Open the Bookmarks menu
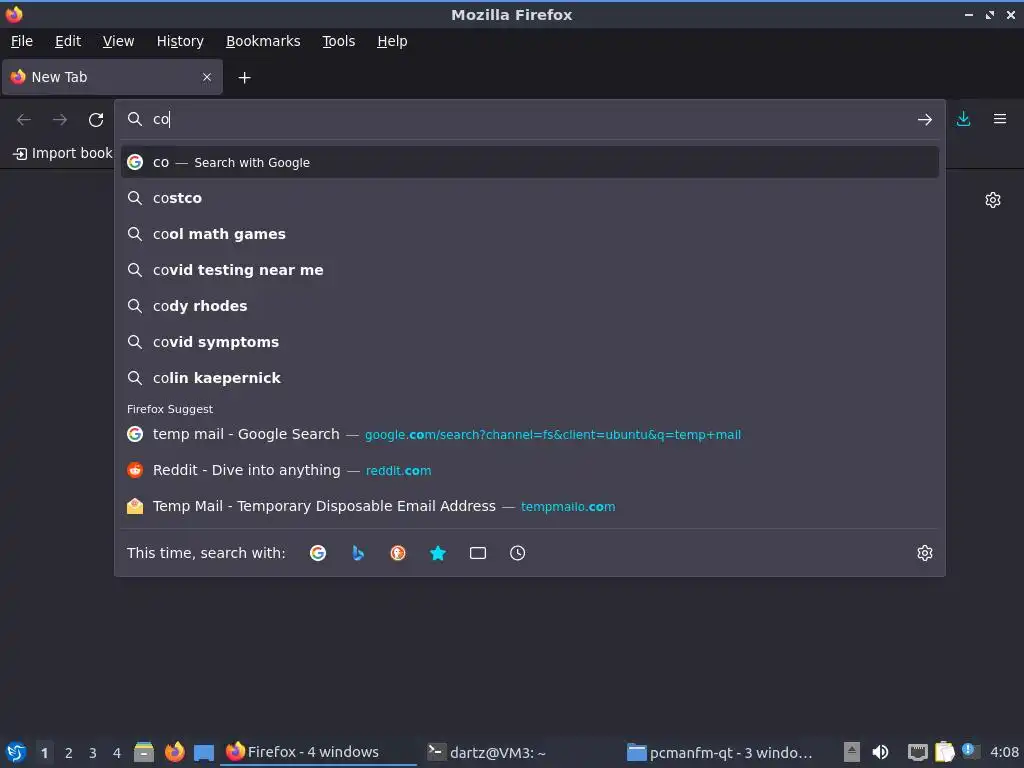Image resolution: width=1024 pixels, height=768 pixels. tap(263, 41)
